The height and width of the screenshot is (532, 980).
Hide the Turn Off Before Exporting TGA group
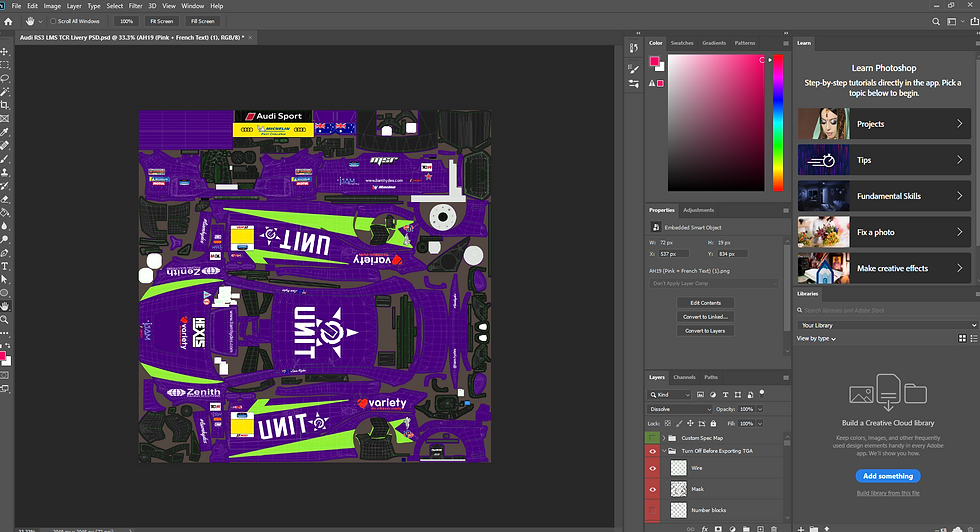pos(652,451)
